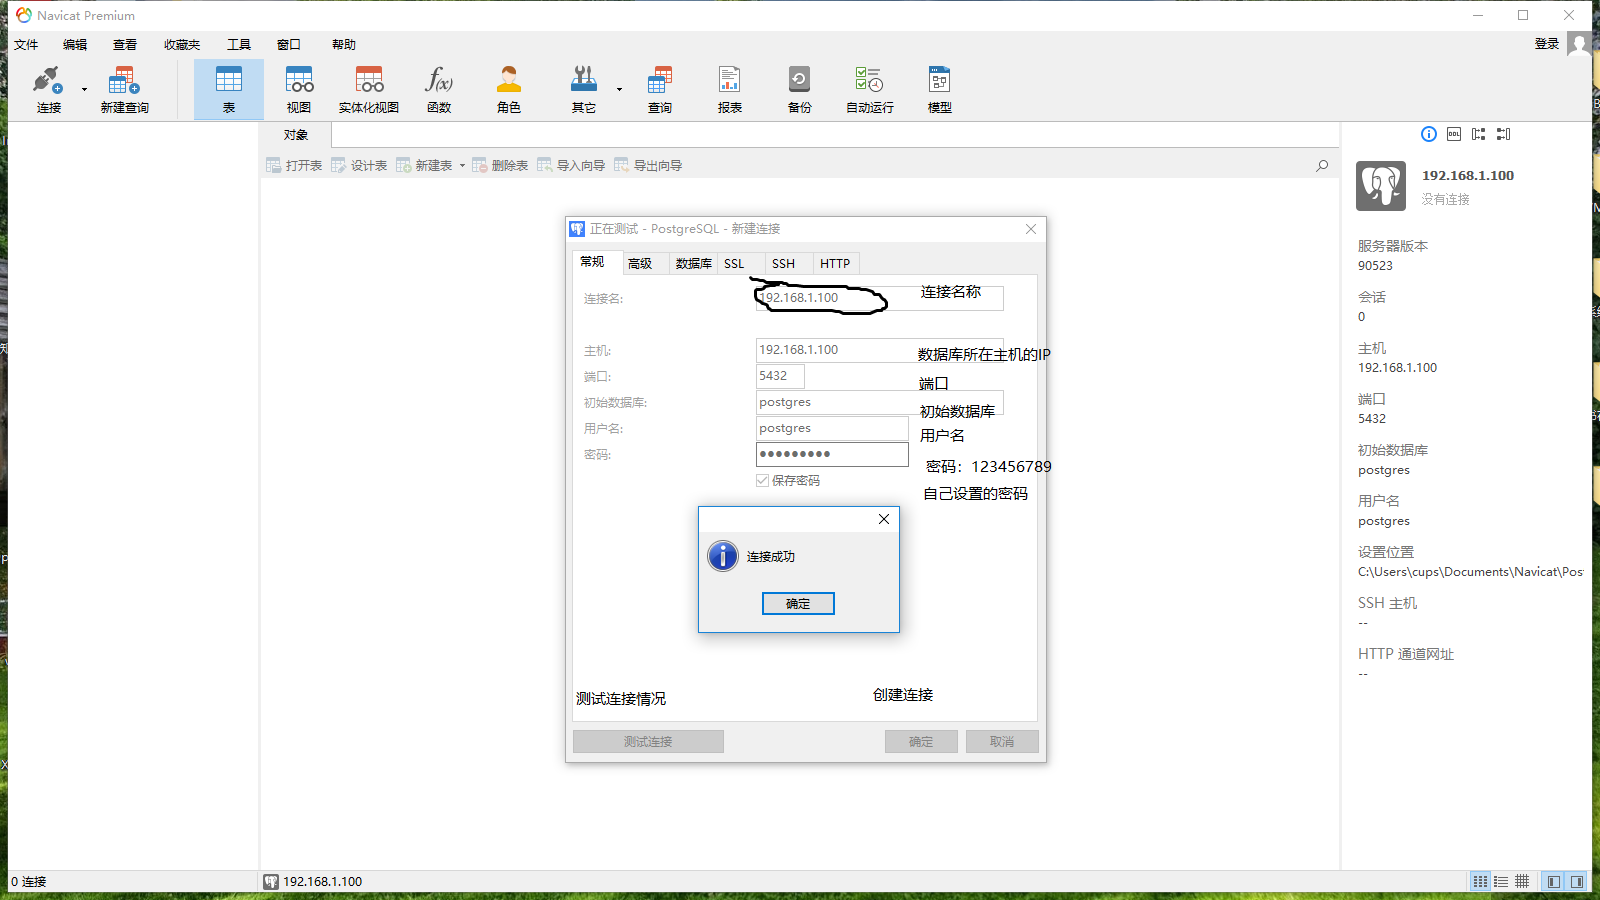Screen dimensions: 1600x900
Task: Close the 新建连接 dialog window
Action: pyautogui.click(x=1031, y=229)
